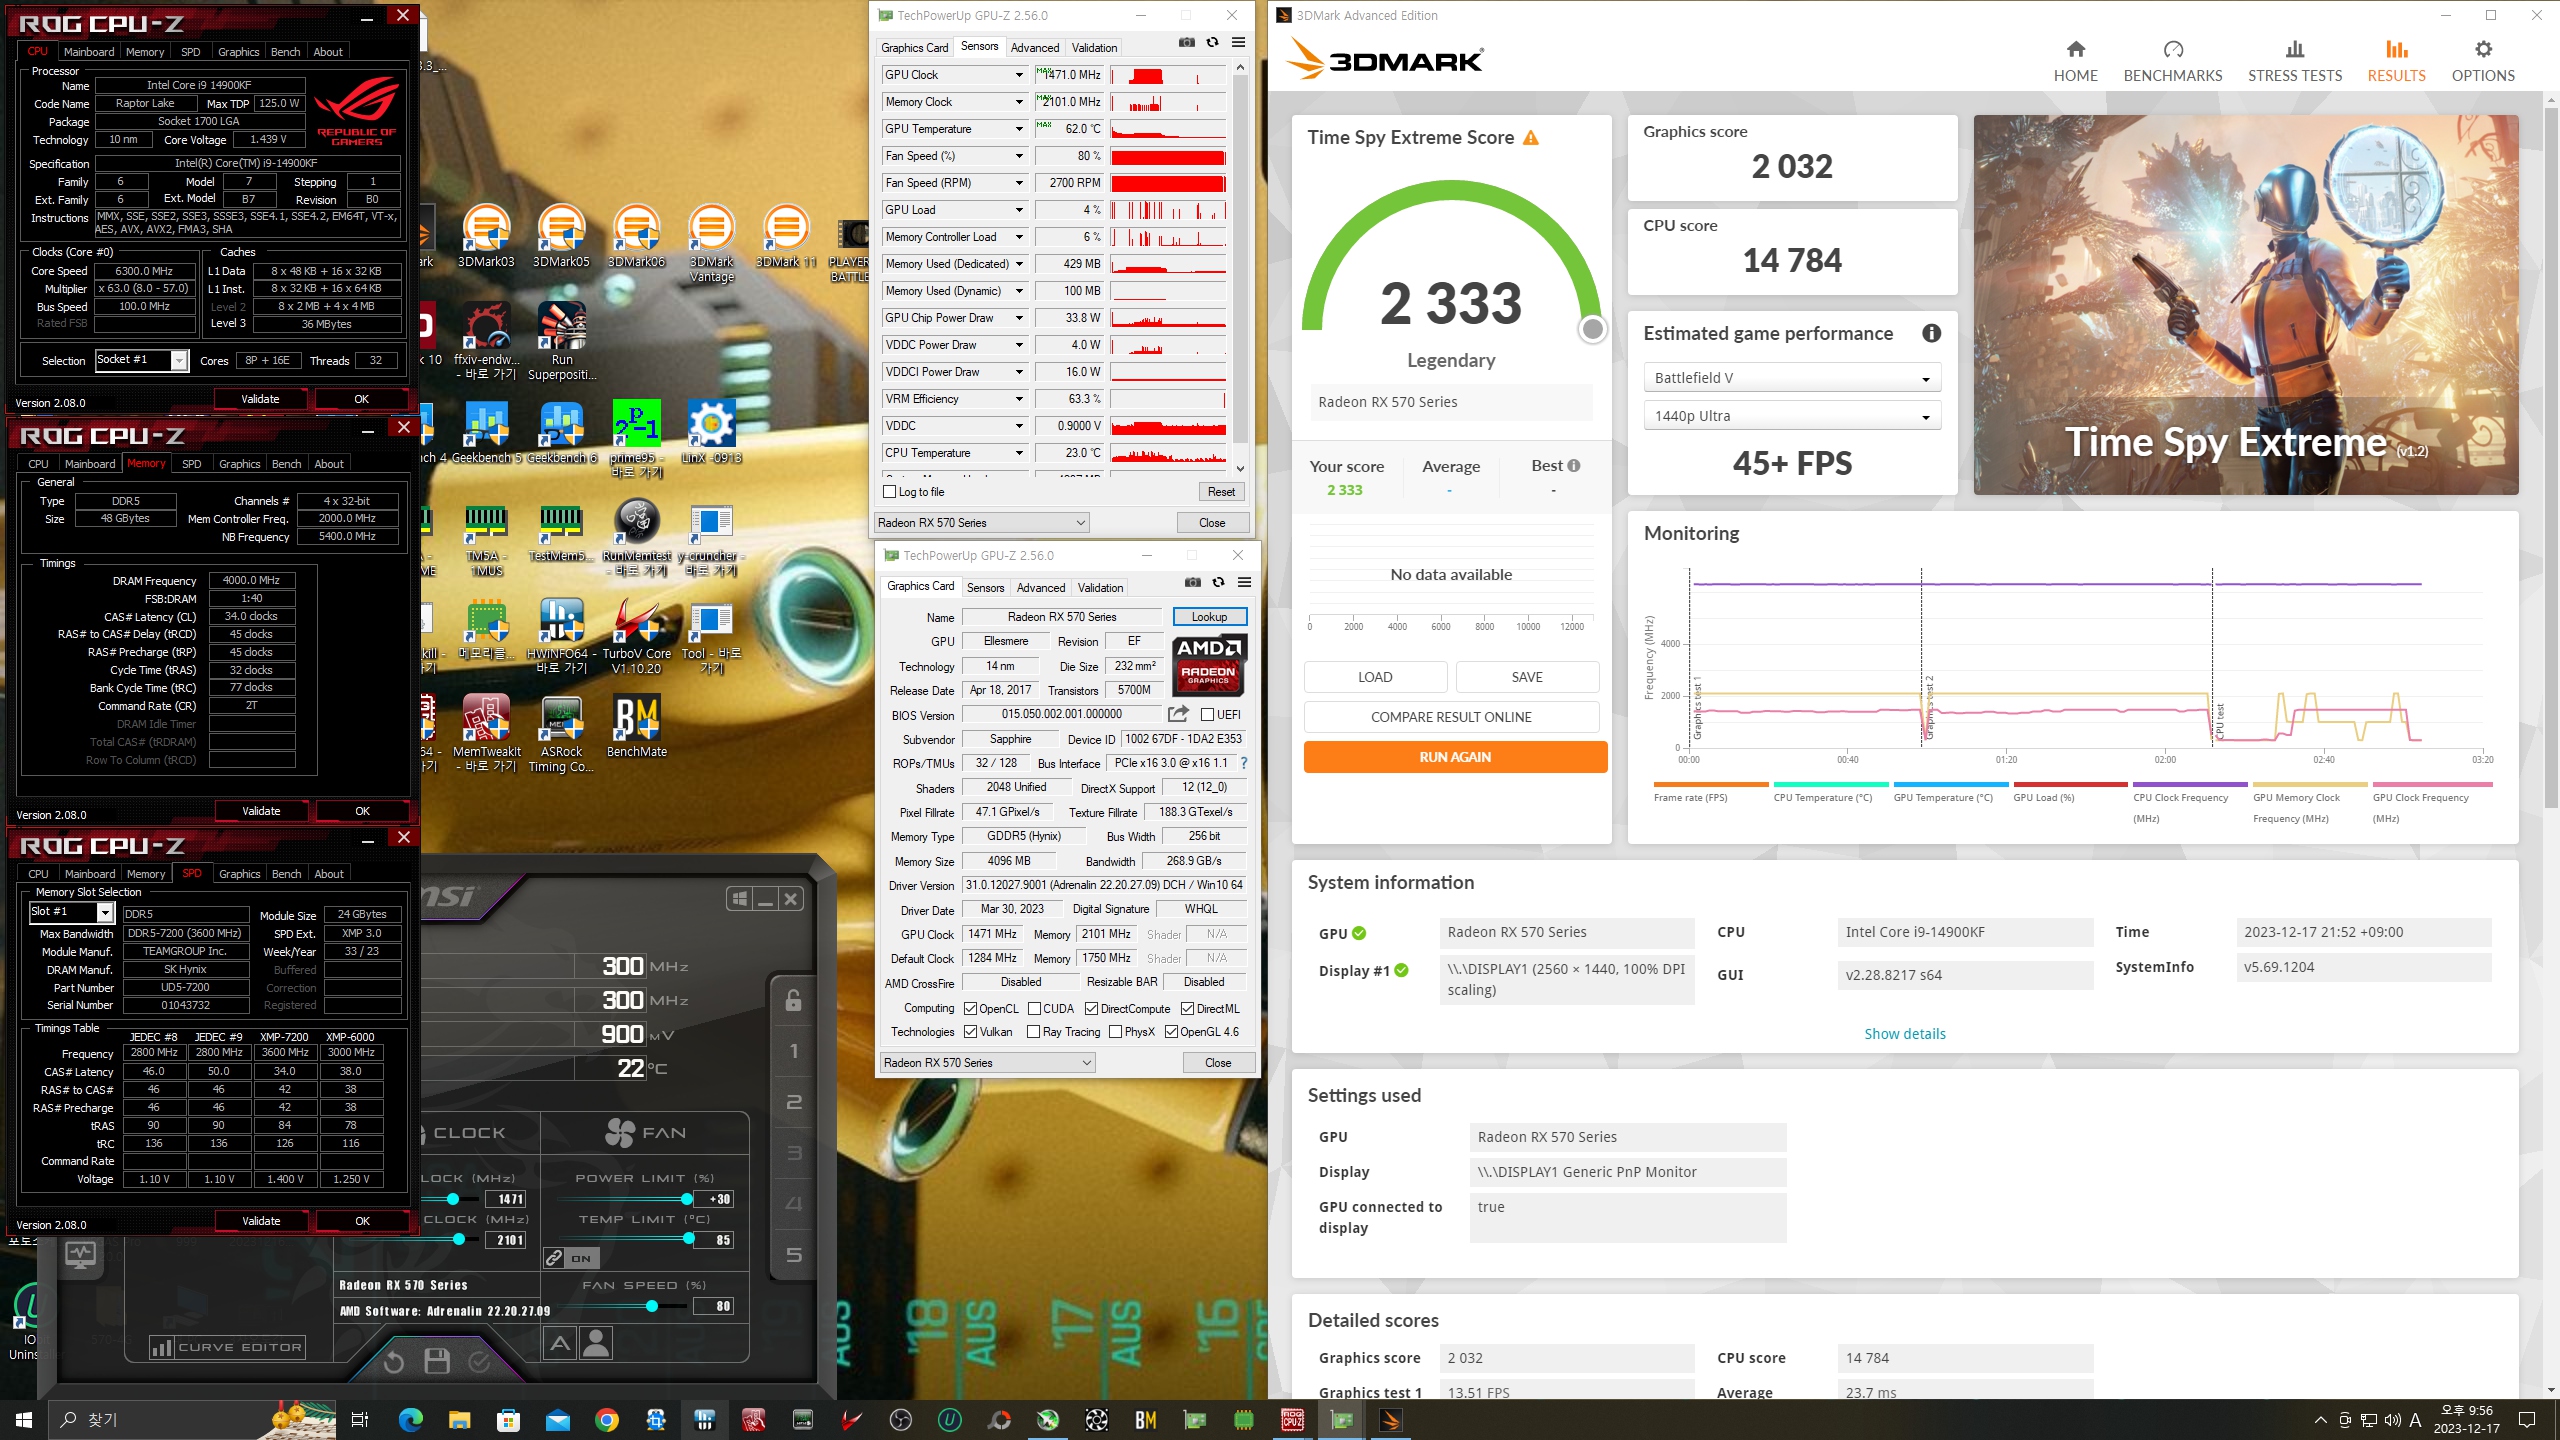Screen dimensions: 2560x1440
Task: Click the Show details link
Action: pyautogui.click(x=1904, y=1034)
